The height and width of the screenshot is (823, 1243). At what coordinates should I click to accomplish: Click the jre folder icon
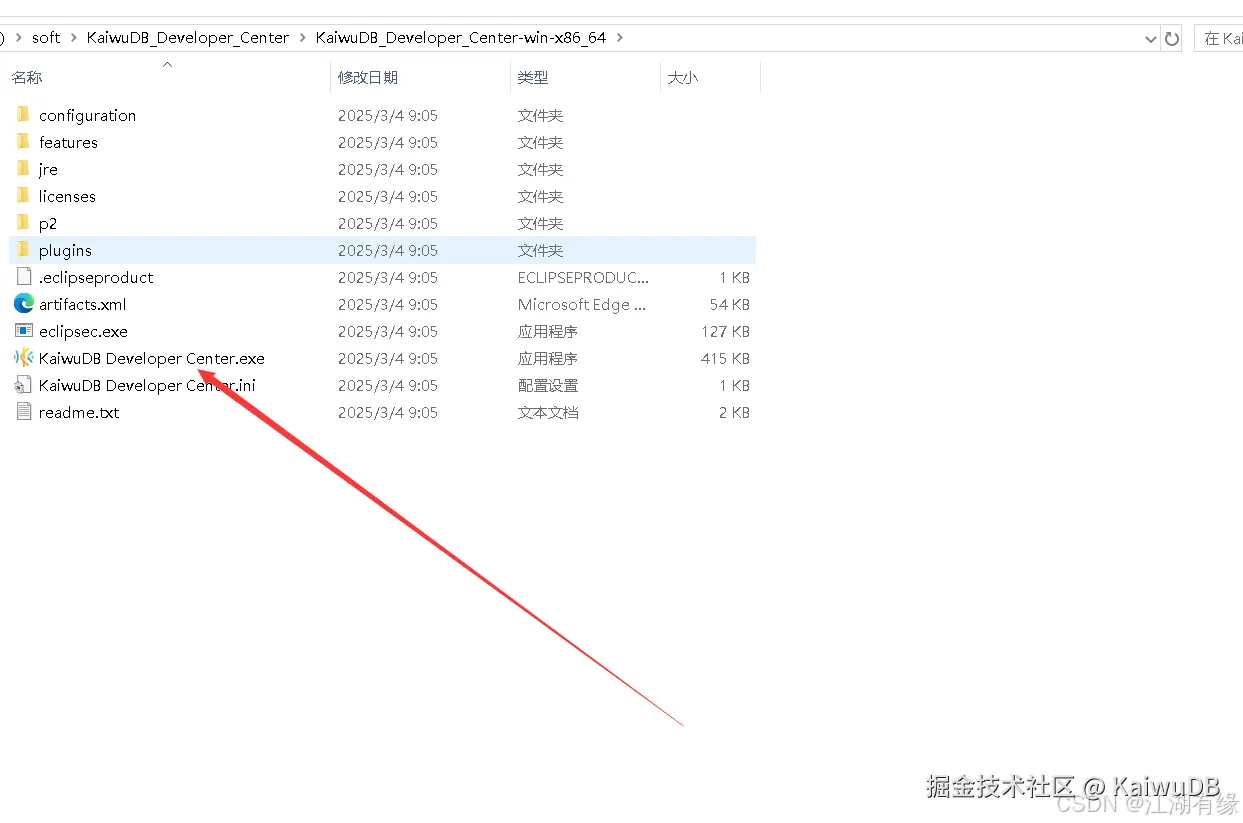pyautogui.click(x=24, y=169)
